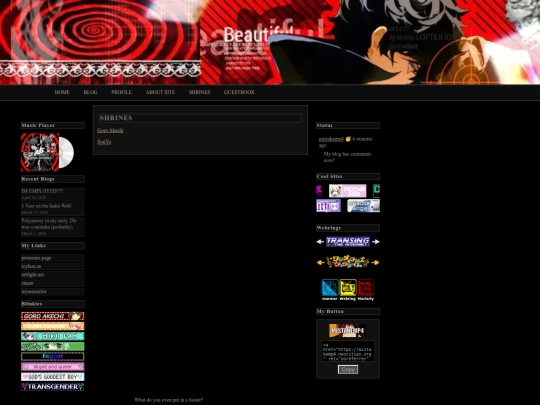Click the magenta site button in Cool Sites

319,191
